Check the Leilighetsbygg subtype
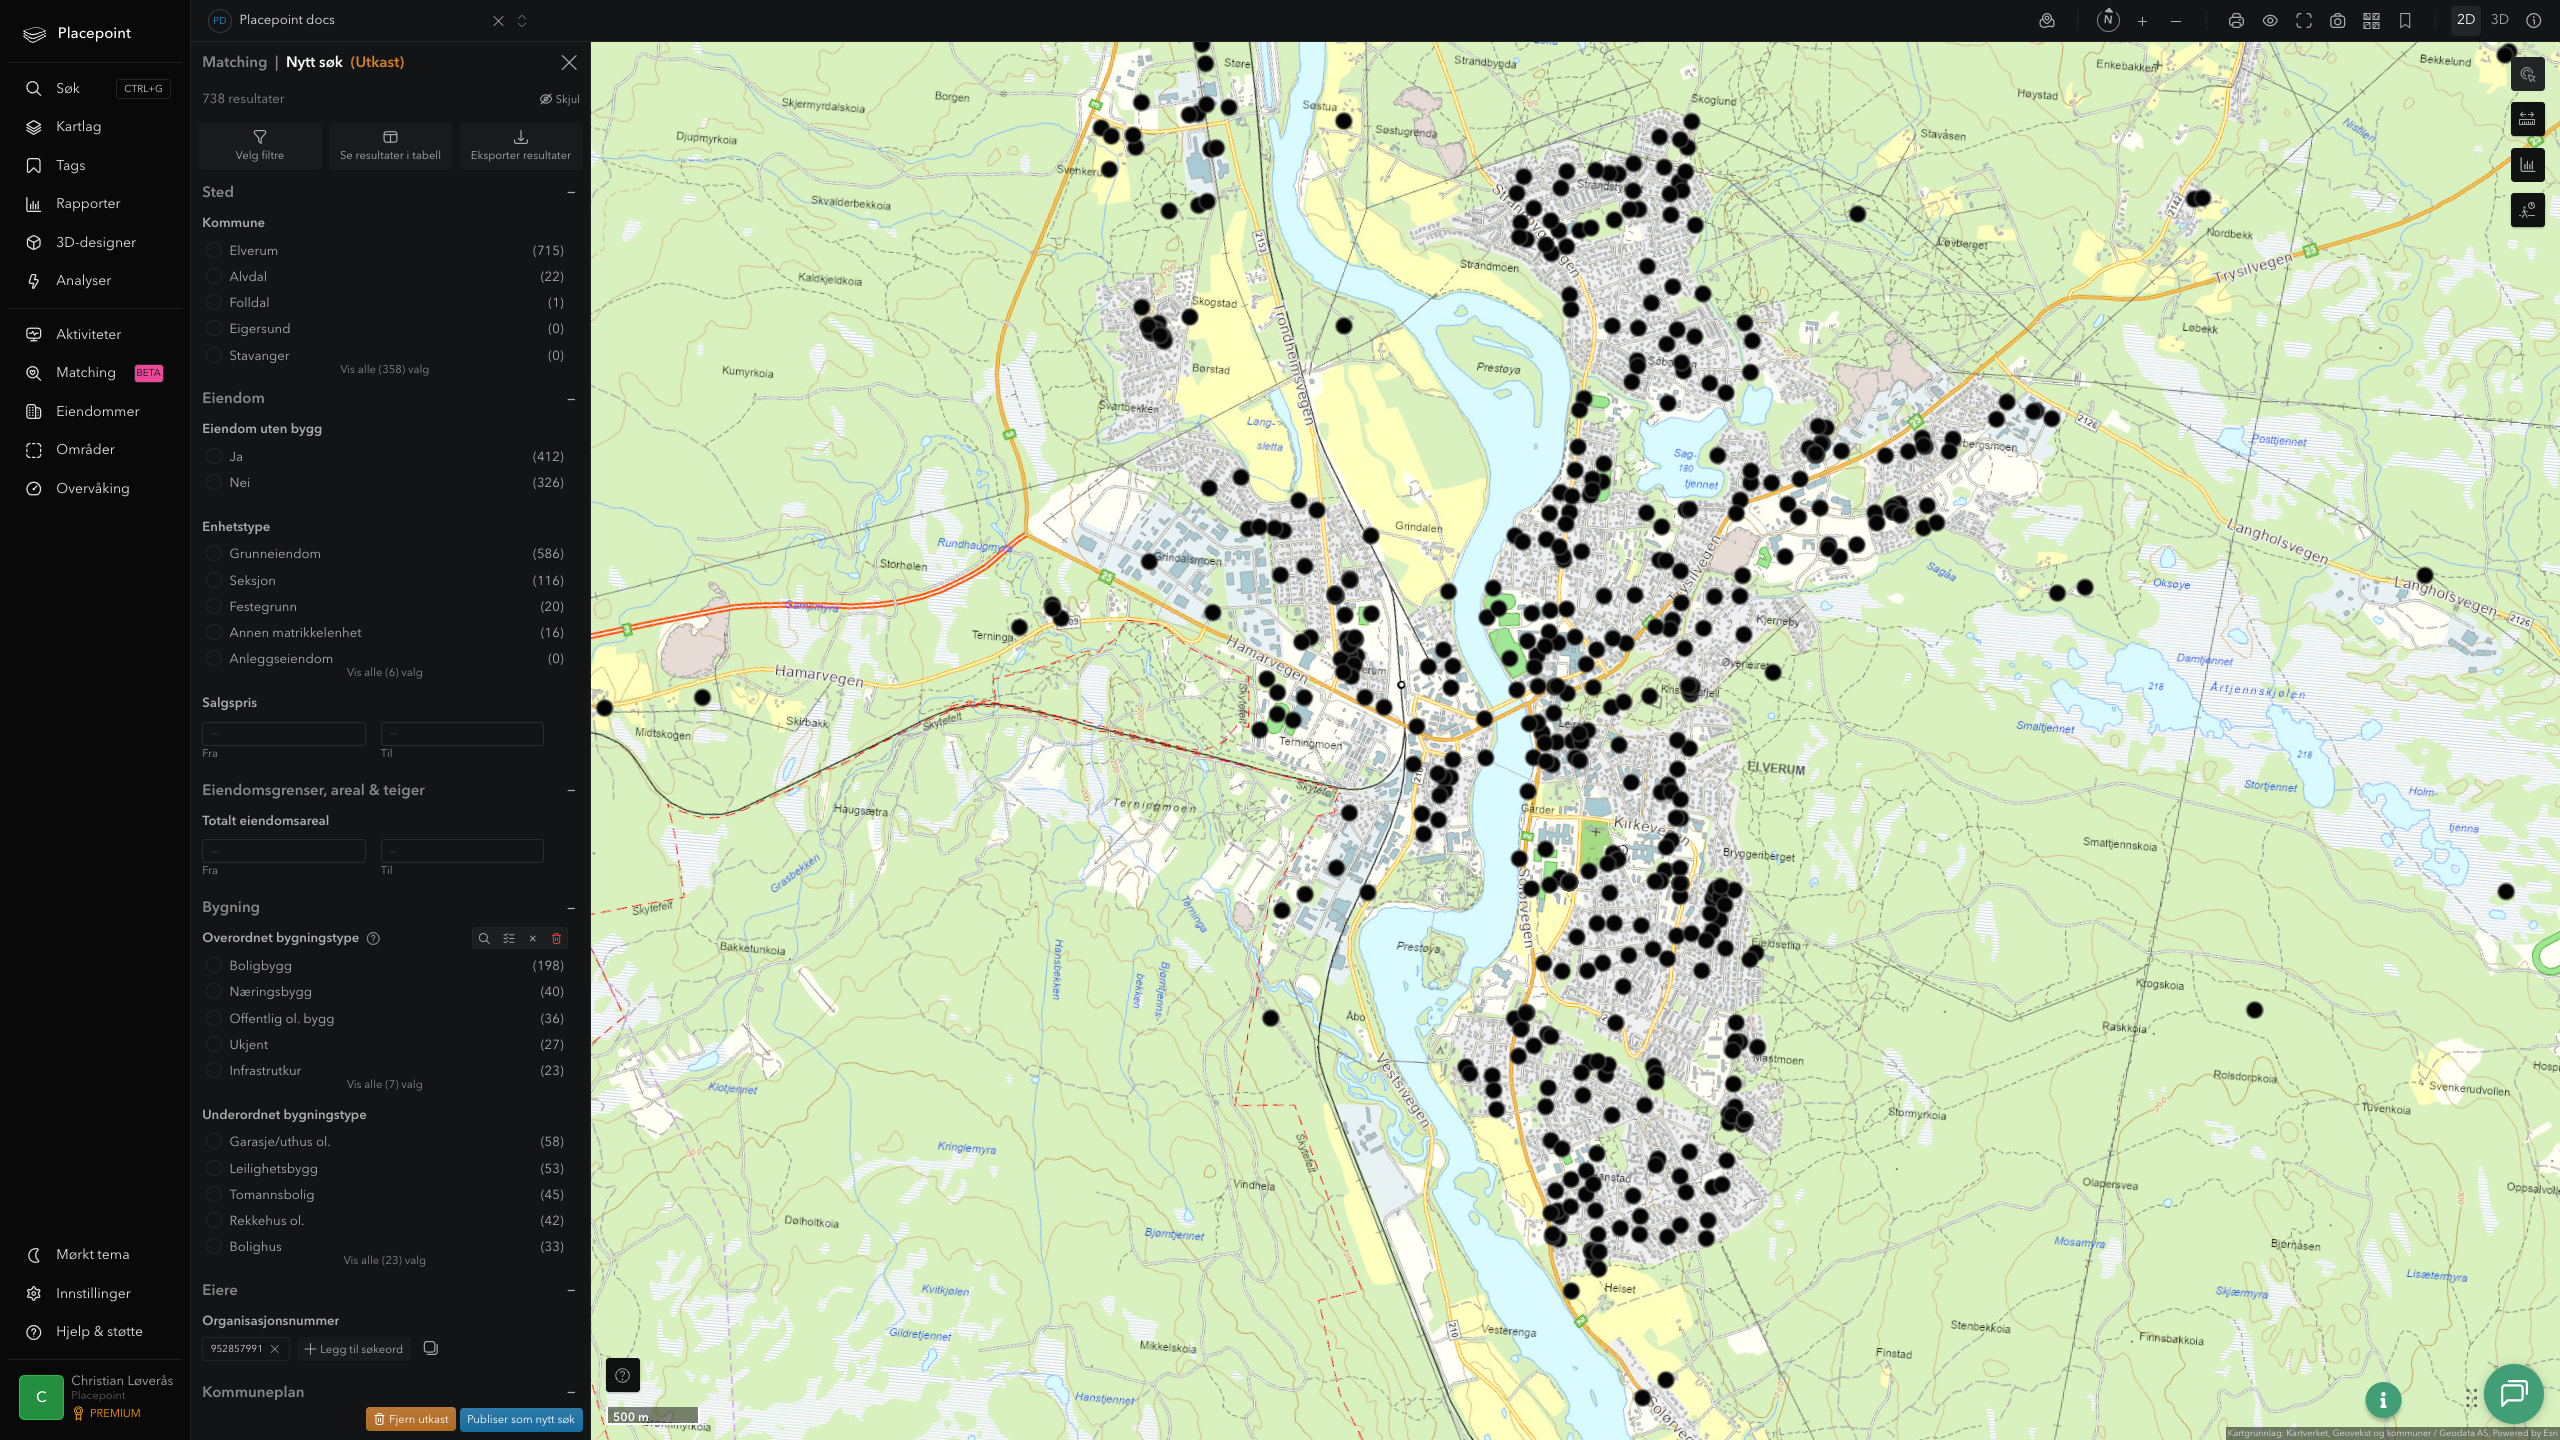 (213, 1168)
